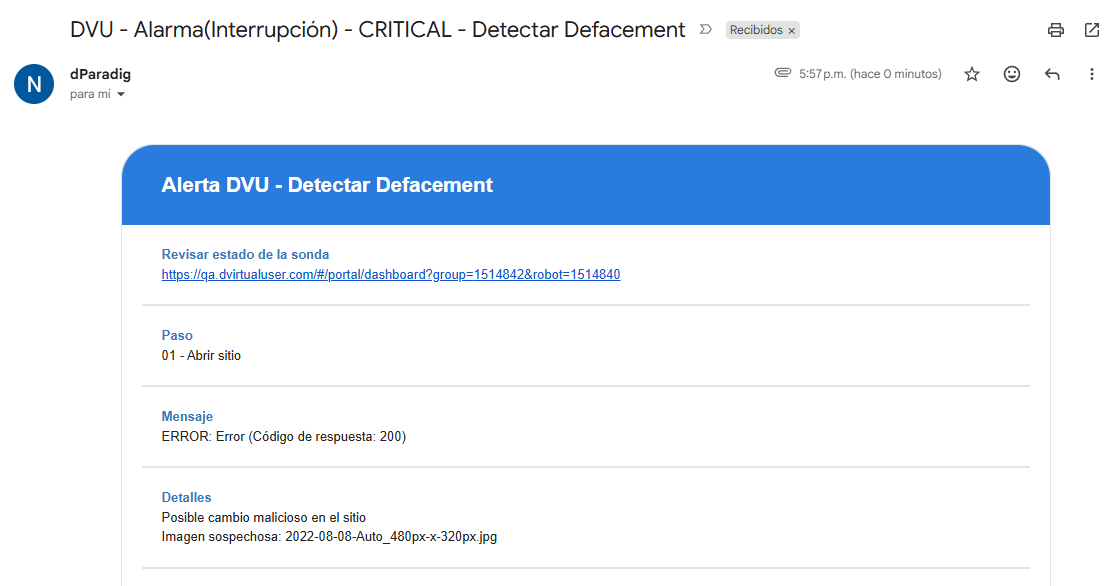Open email in a new window
This screenshot has width=1119, height=586.
[1091, 30]
